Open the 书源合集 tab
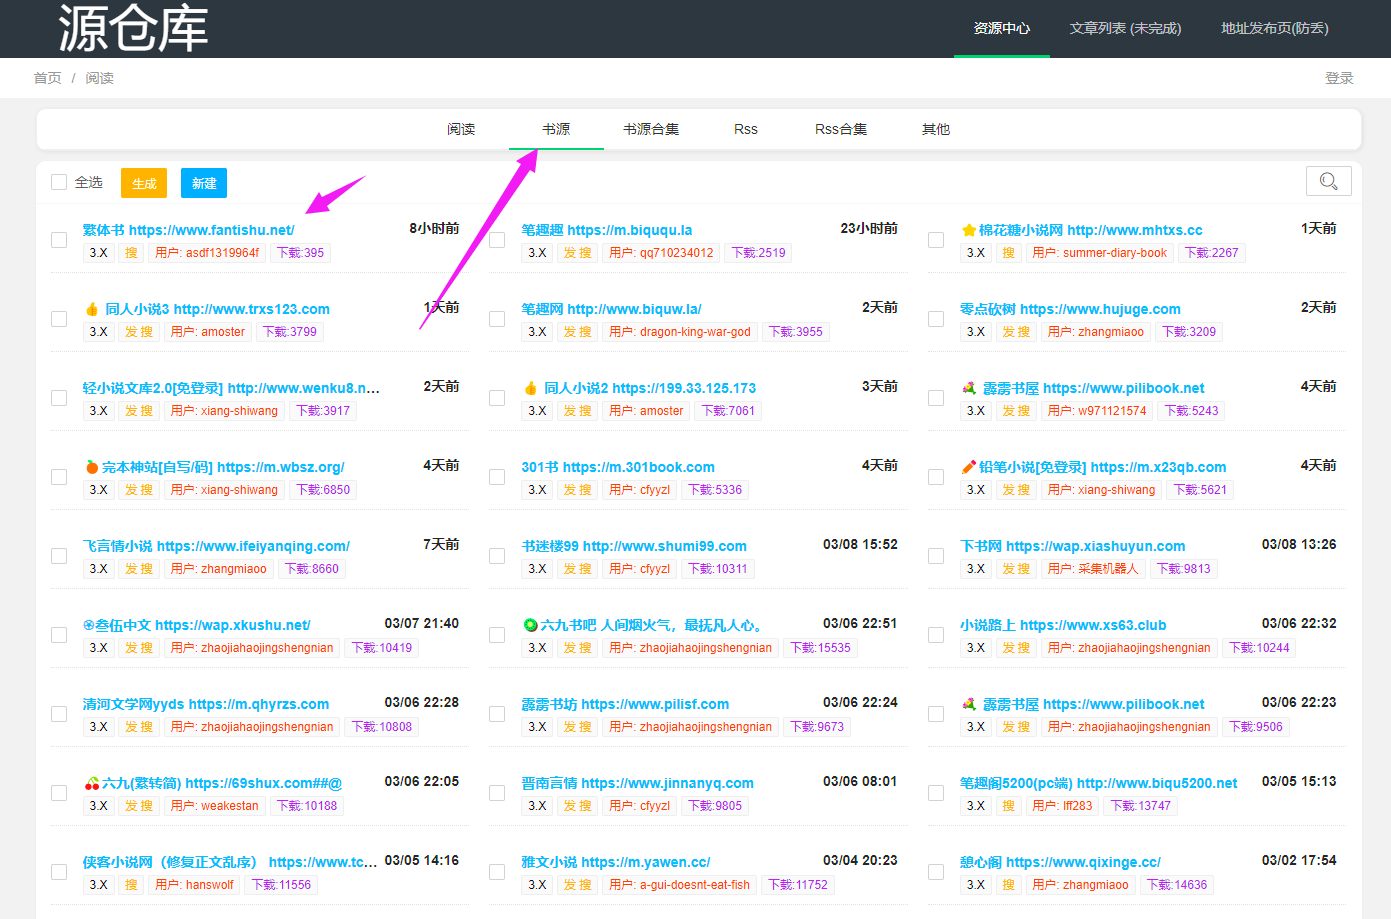Viewport: 1391px width, 919px height. pyautogui.click(x=651, y=129)
